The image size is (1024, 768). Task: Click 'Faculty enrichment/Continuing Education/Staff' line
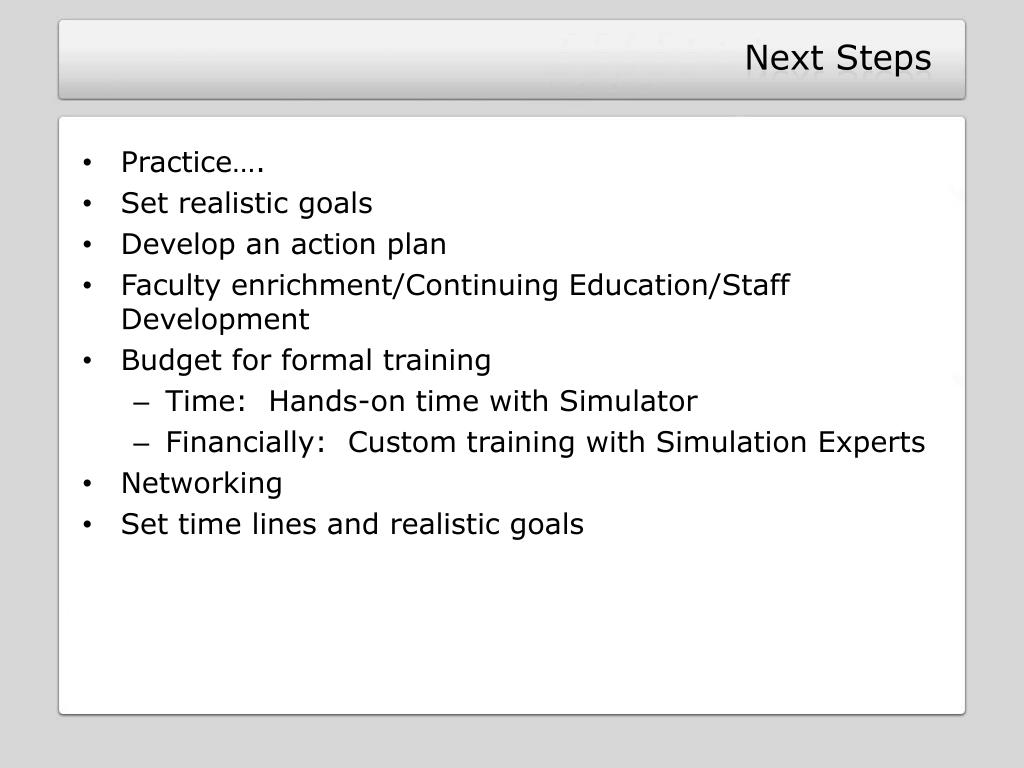456,285
